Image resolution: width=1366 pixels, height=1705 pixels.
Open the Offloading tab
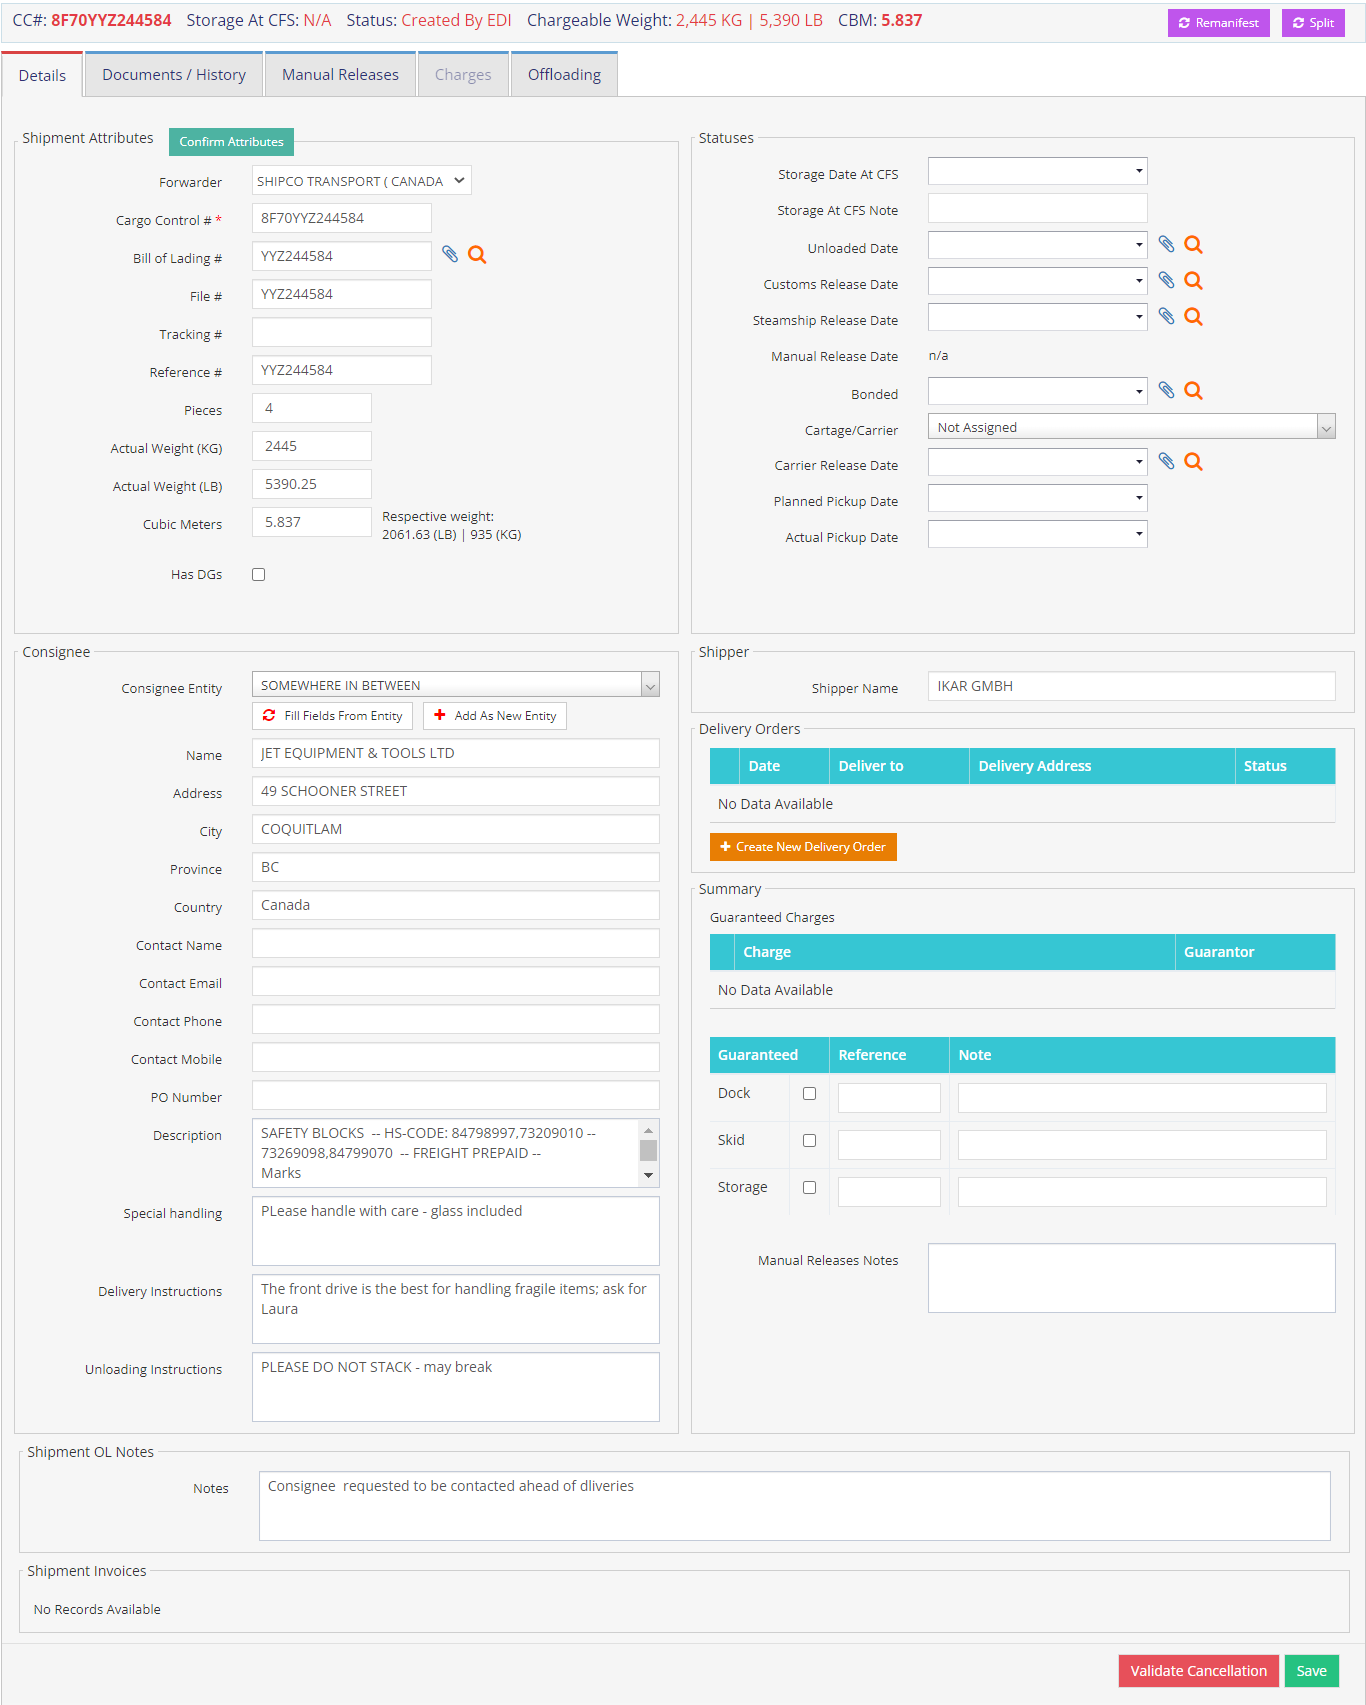(x=564, y=75)
